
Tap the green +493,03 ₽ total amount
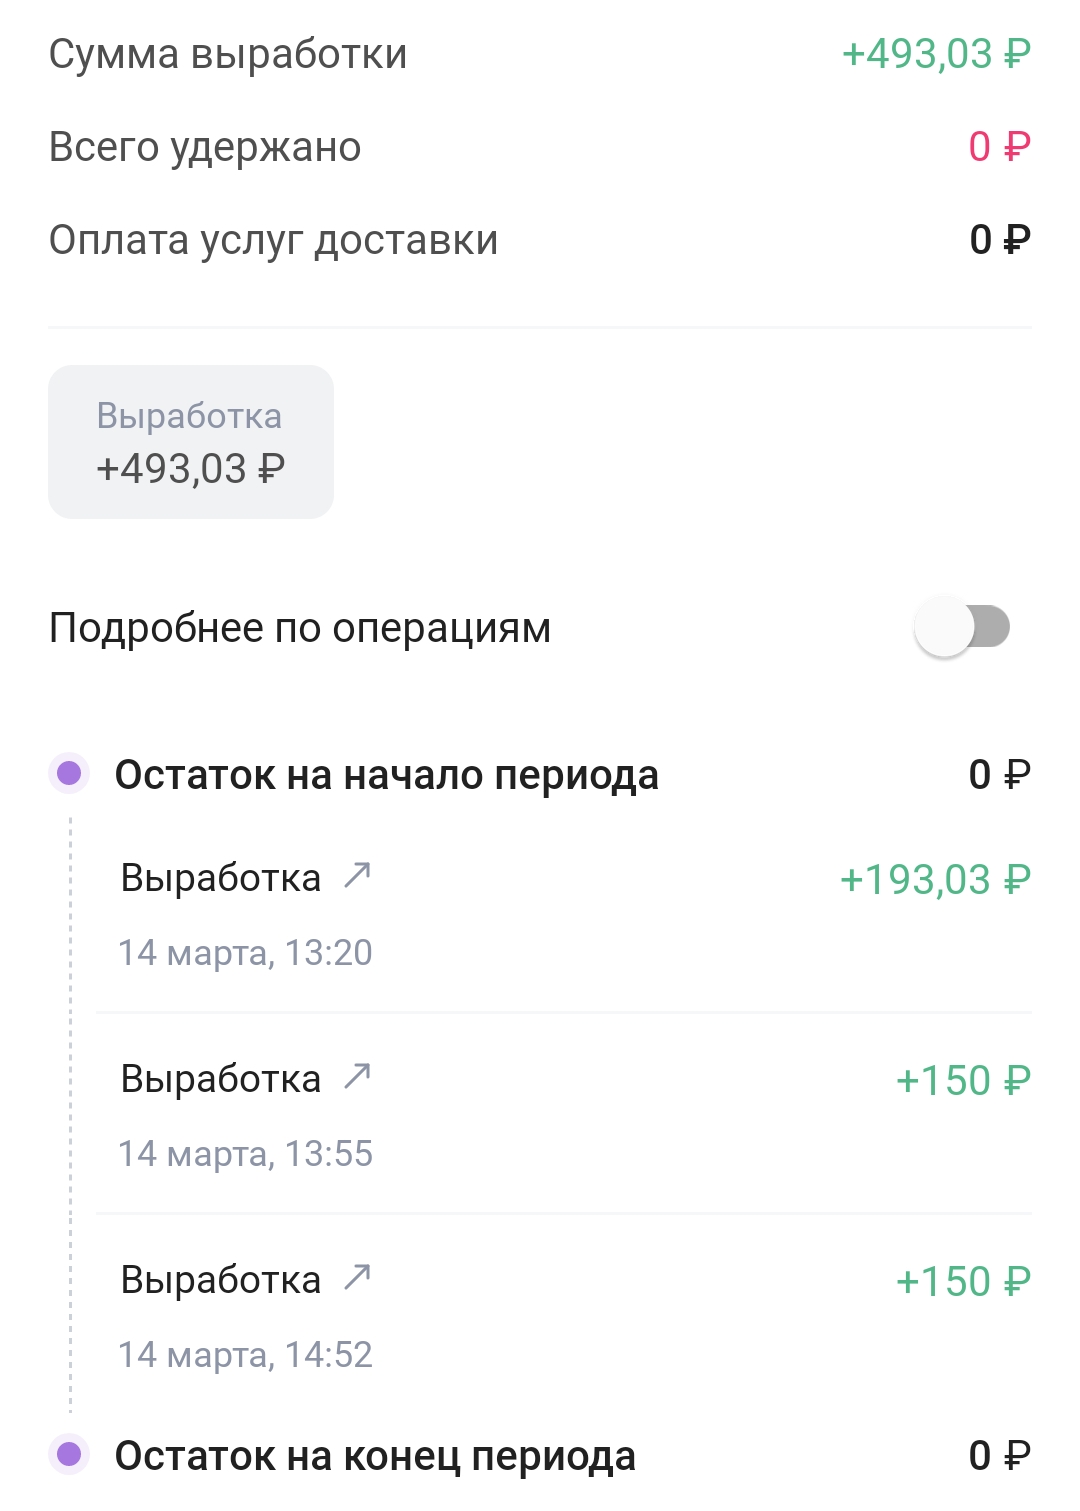[936, 54]
